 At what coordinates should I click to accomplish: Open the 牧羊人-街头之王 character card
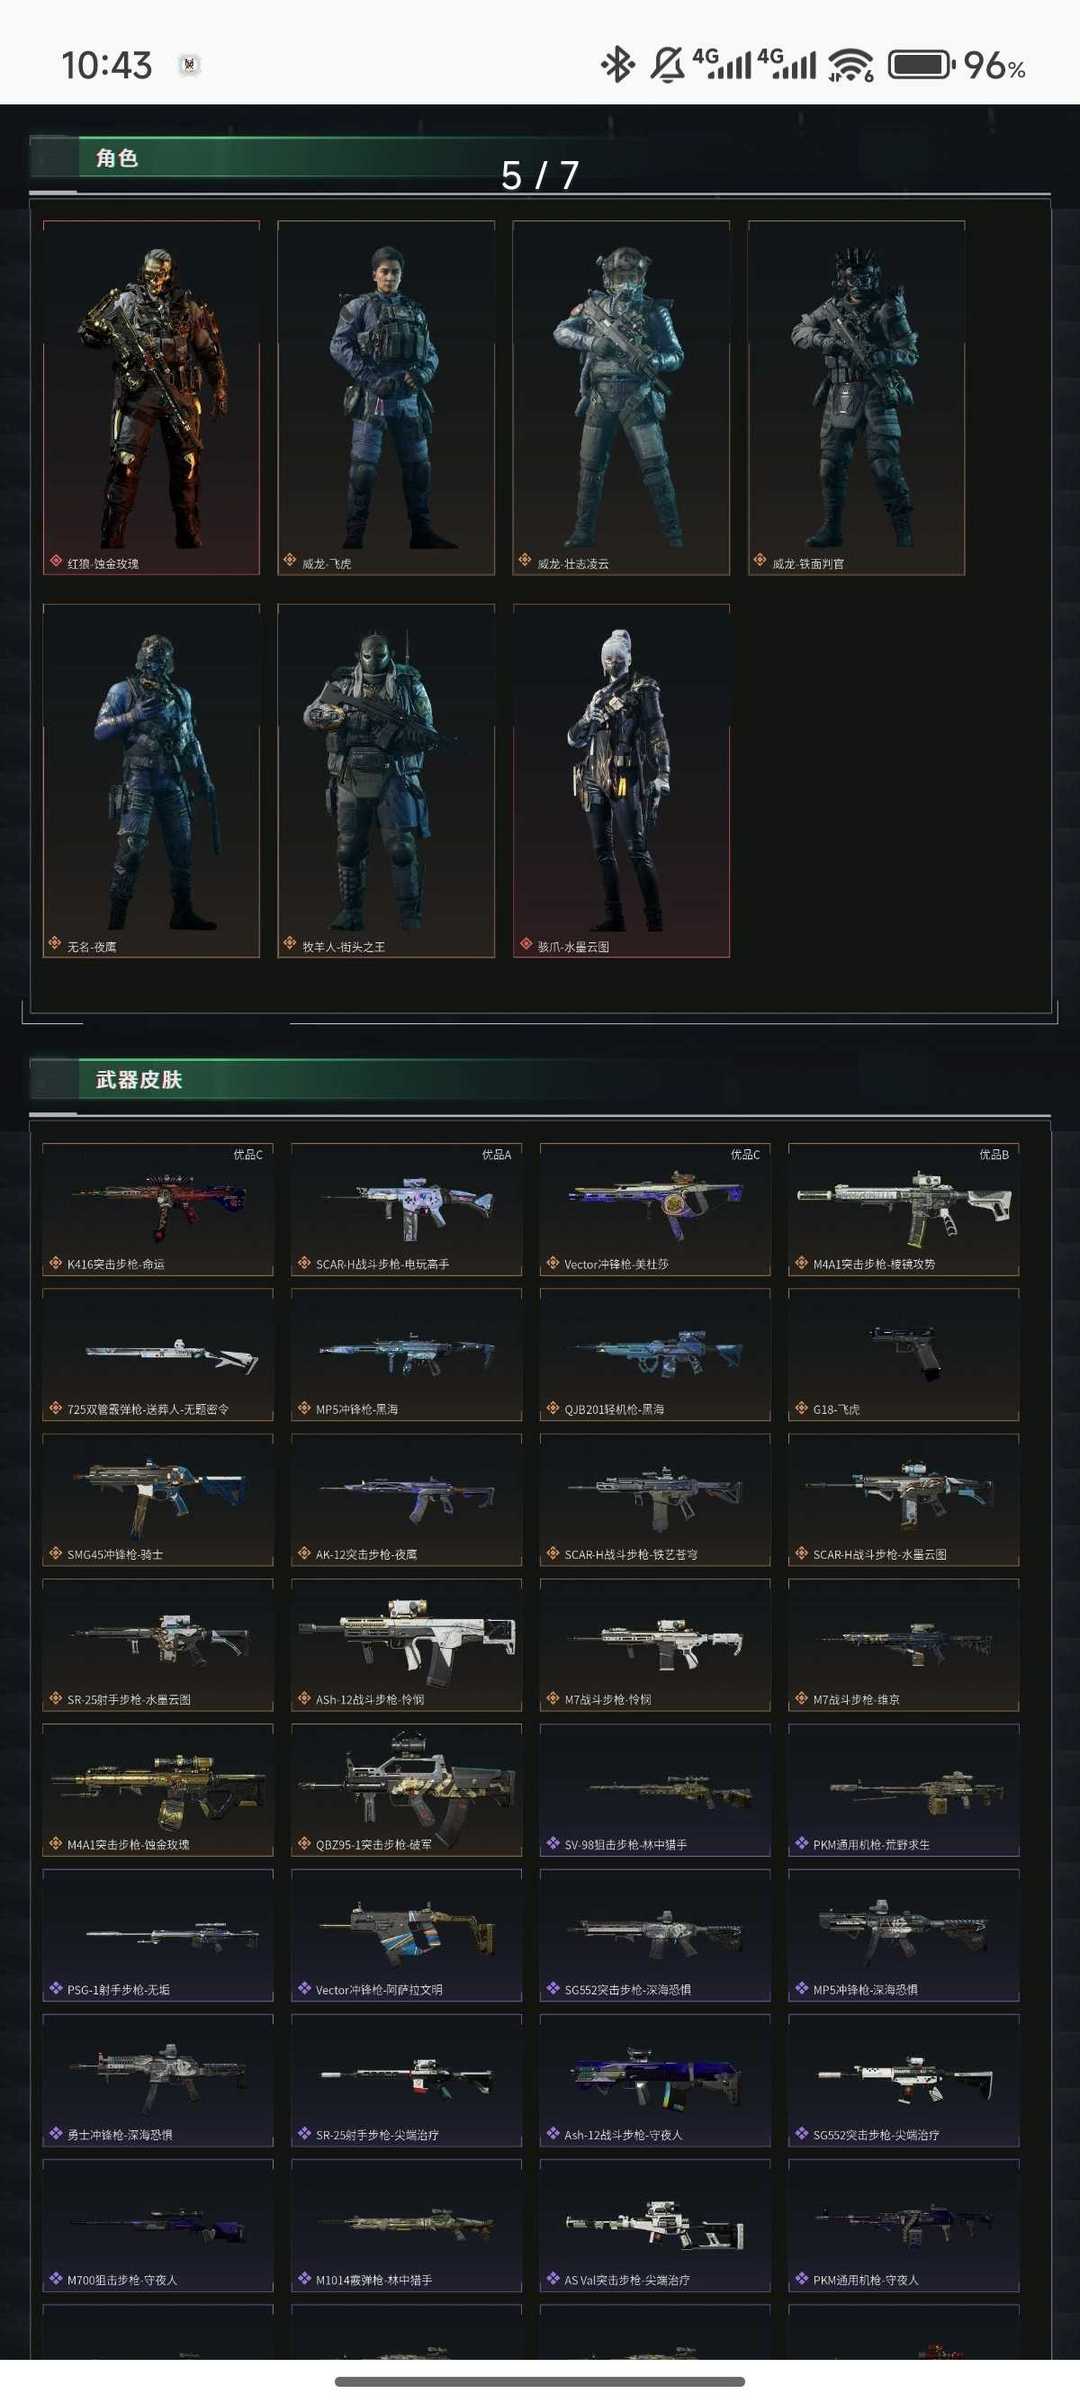[x=386, y=781]
